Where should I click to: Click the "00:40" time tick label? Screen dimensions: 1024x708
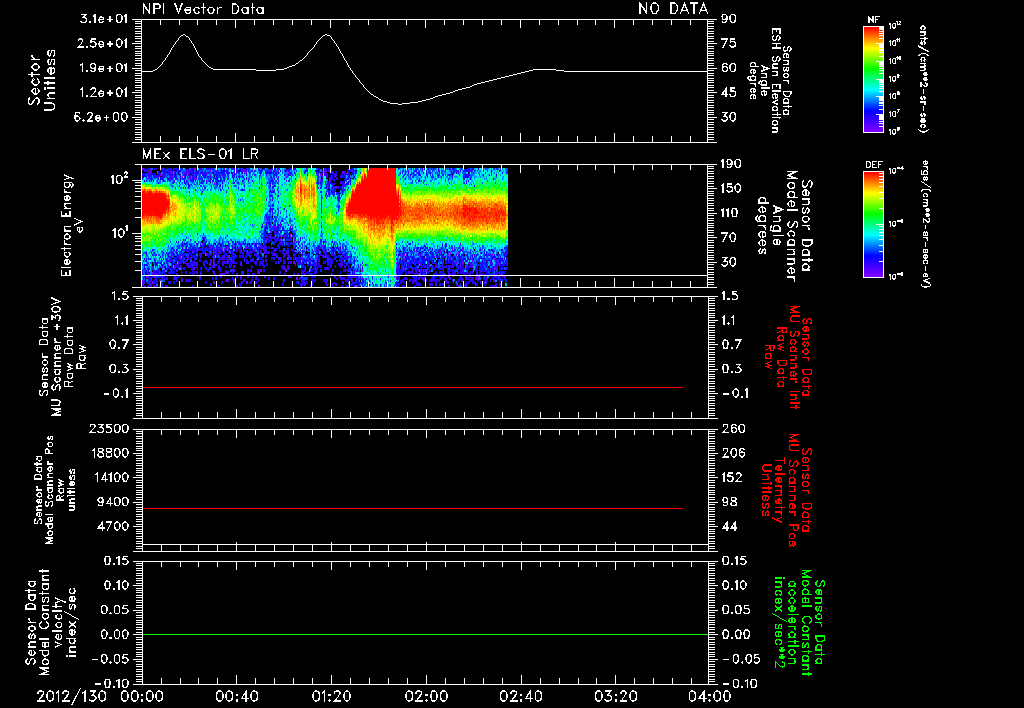tap(236, 697)
